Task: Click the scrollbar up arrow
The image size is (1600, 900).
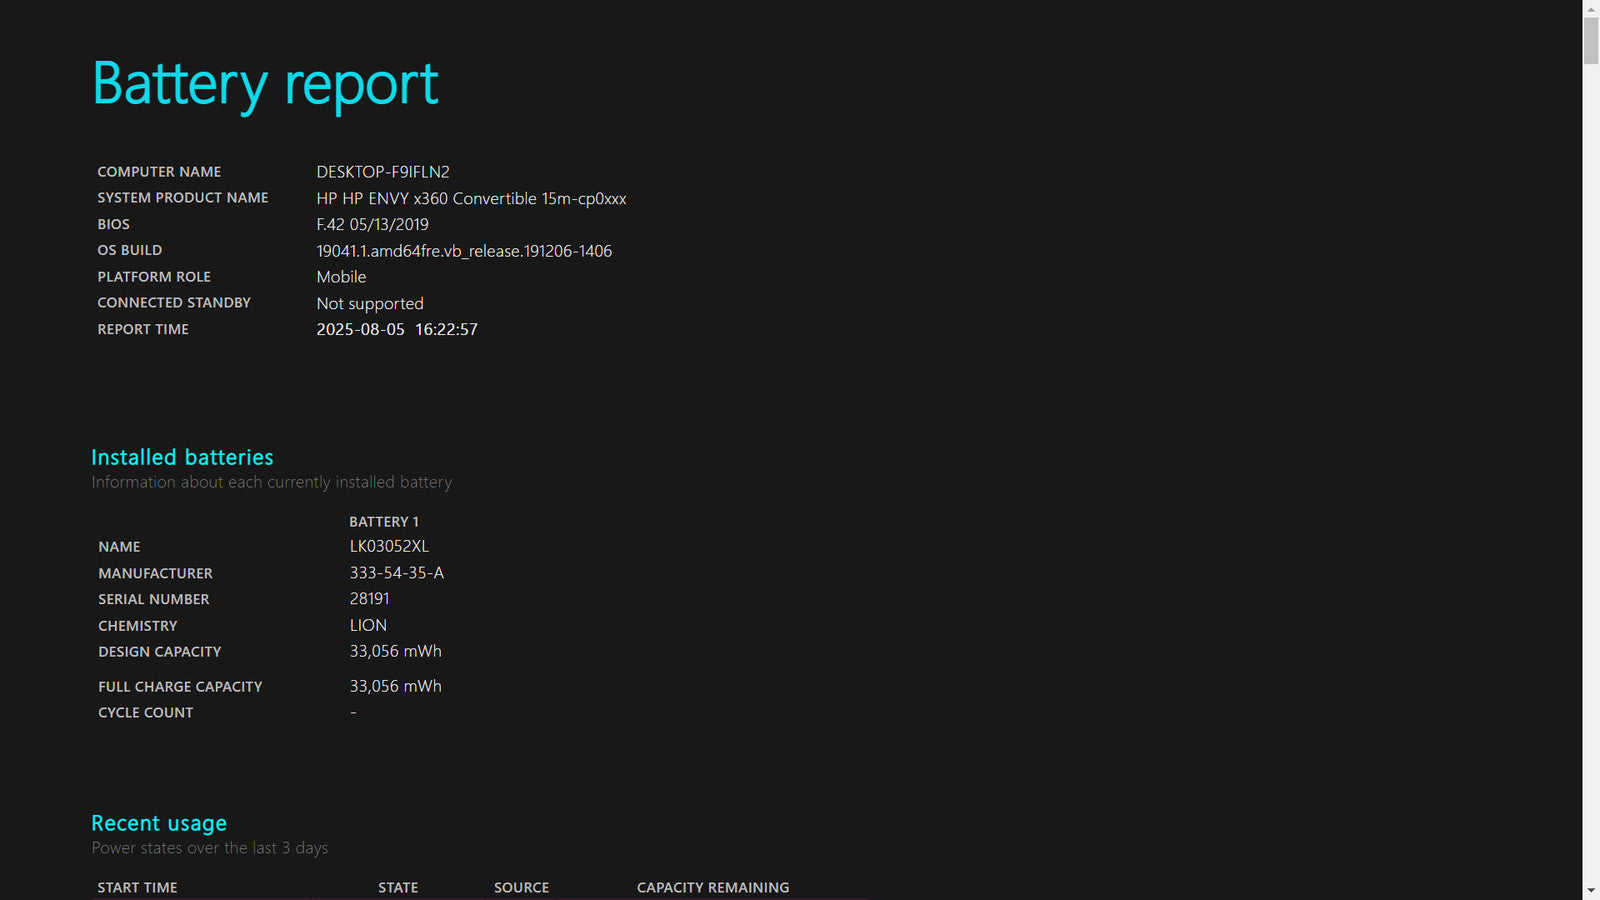Action: pos(1591,8)
